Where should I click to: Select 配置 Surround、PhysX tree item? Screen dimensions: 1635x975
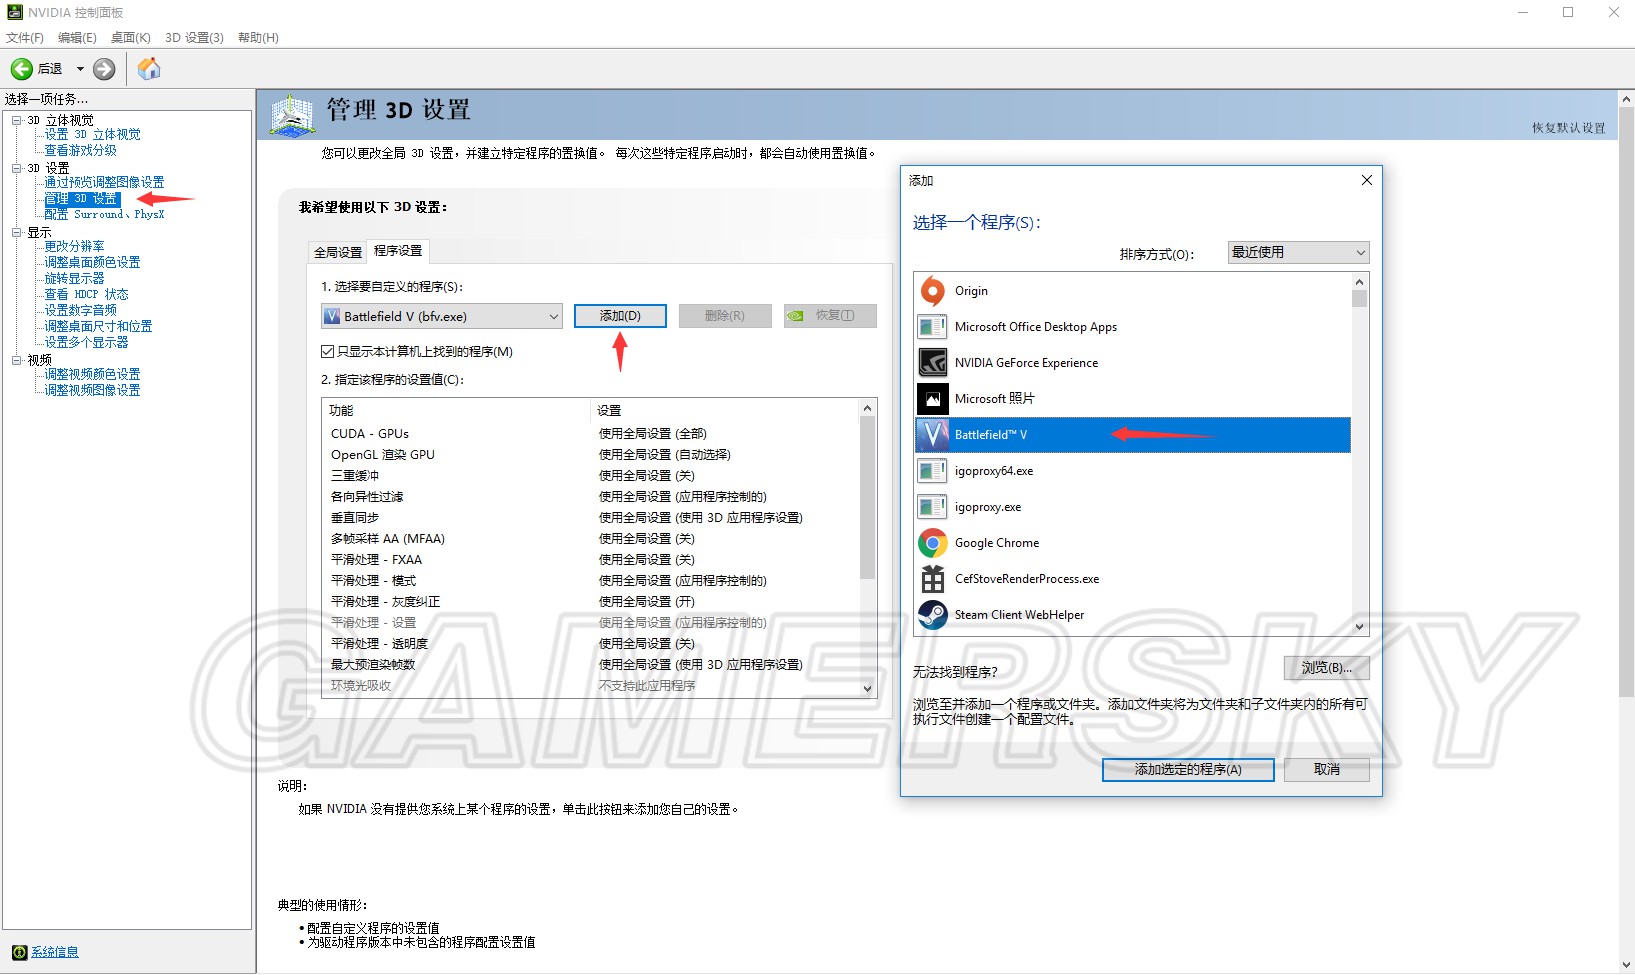point(104,214)
